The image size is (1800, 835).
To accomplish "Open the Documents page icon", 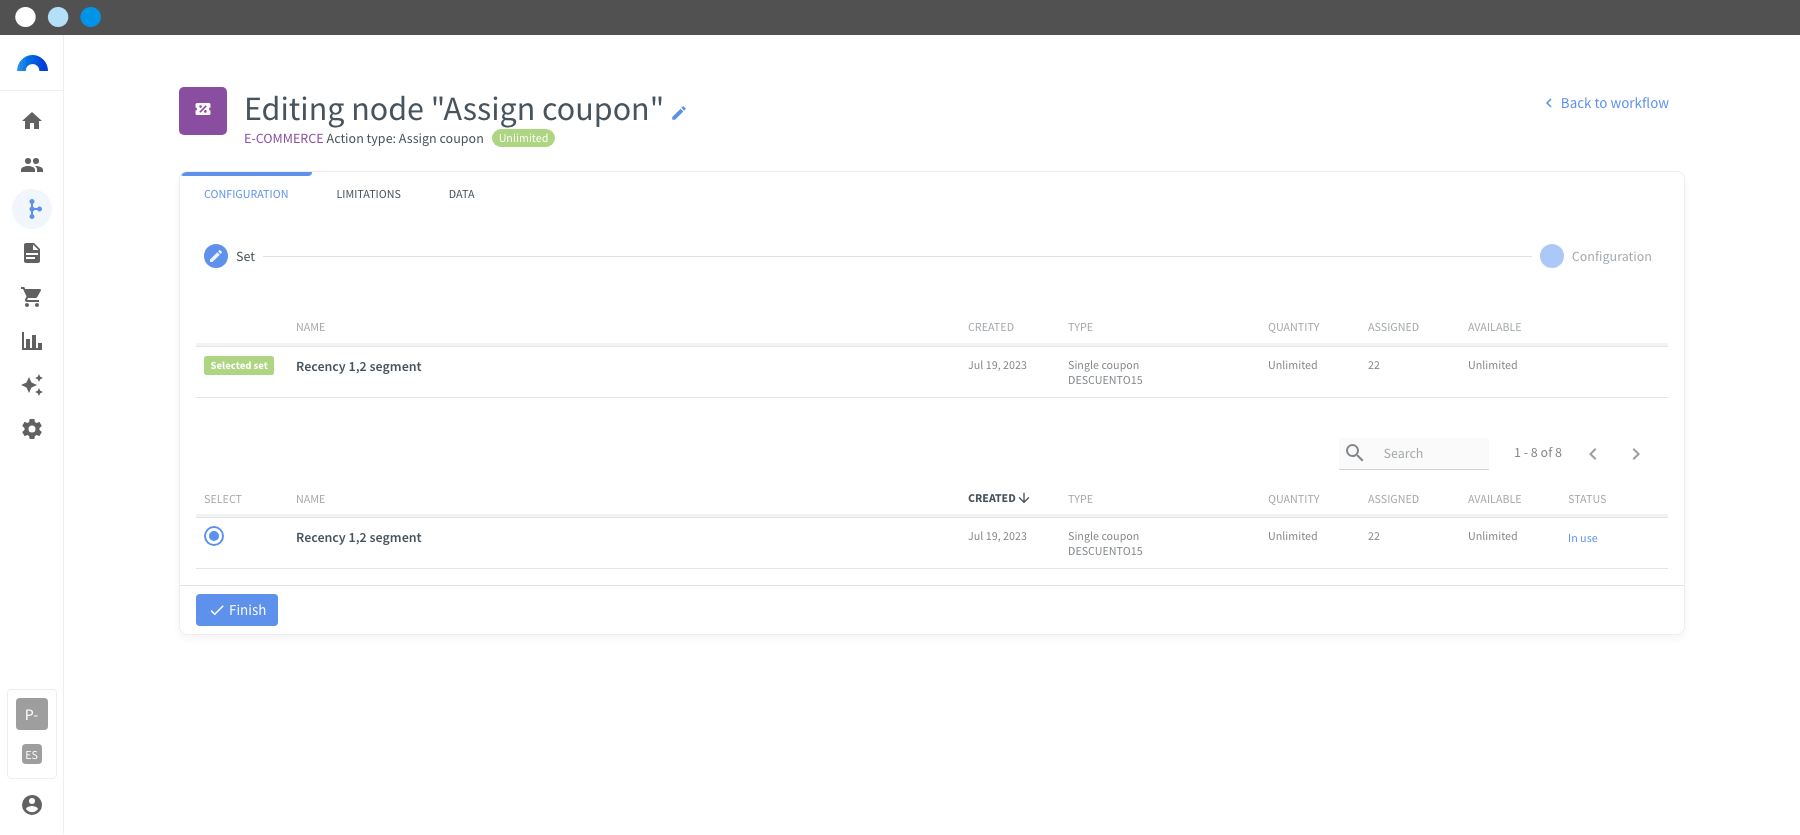I will [x=32, y=253].
